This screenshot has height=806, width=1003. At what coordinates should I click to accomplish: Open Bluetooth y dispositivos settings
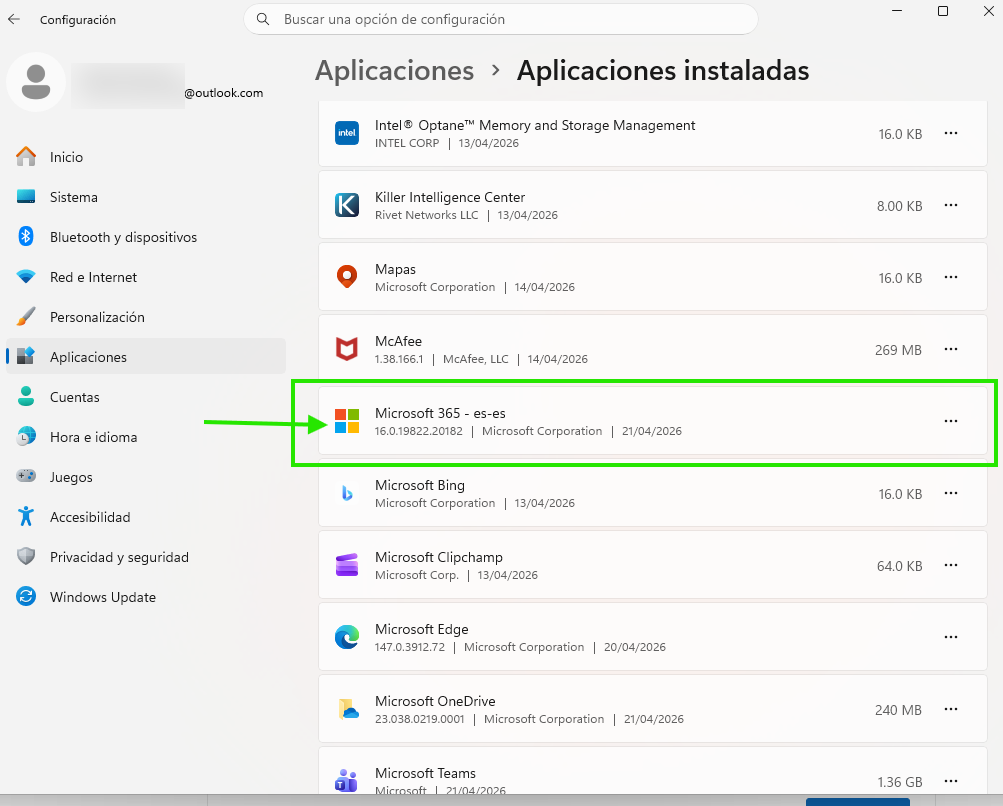(146, 237)
